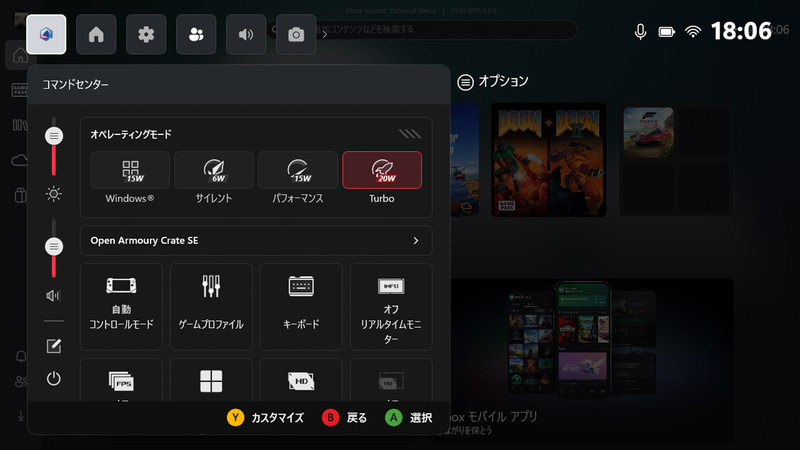Open キーボード tile
This screenshot has height=450, width=800.
point(301,307)
